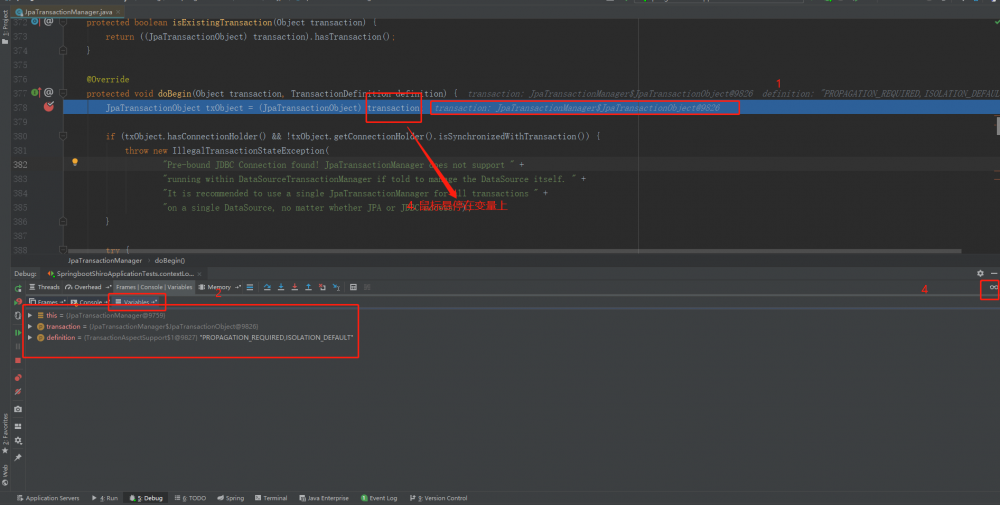This screenshot has height=505, width=1000.
Task: Open the Event Log tool window
Action: click(379, 498)
